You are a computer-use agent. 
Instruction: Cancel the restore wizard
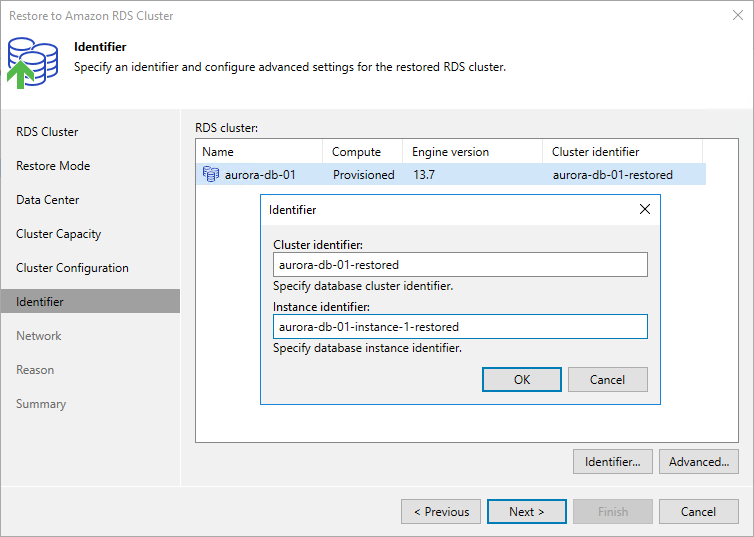pyautogui.click(x=698, y=512)
